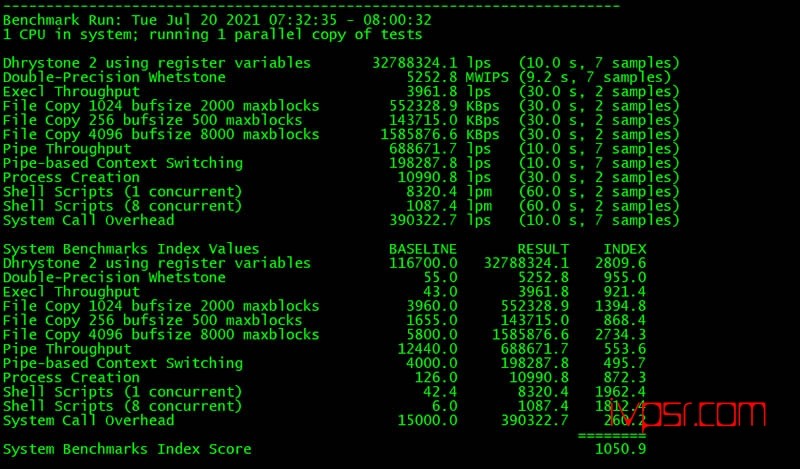Click the baseline value 3960.0
Image resolution: width=800 pixels, height=469 pixels.
click(432, 306)
